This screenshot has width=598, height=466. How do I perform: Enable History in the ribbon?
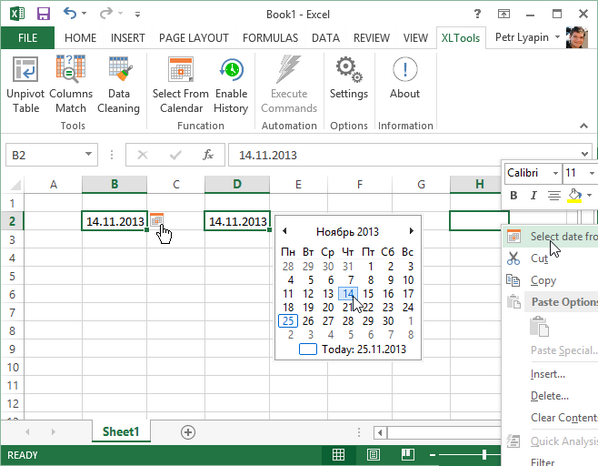(231, 85)
